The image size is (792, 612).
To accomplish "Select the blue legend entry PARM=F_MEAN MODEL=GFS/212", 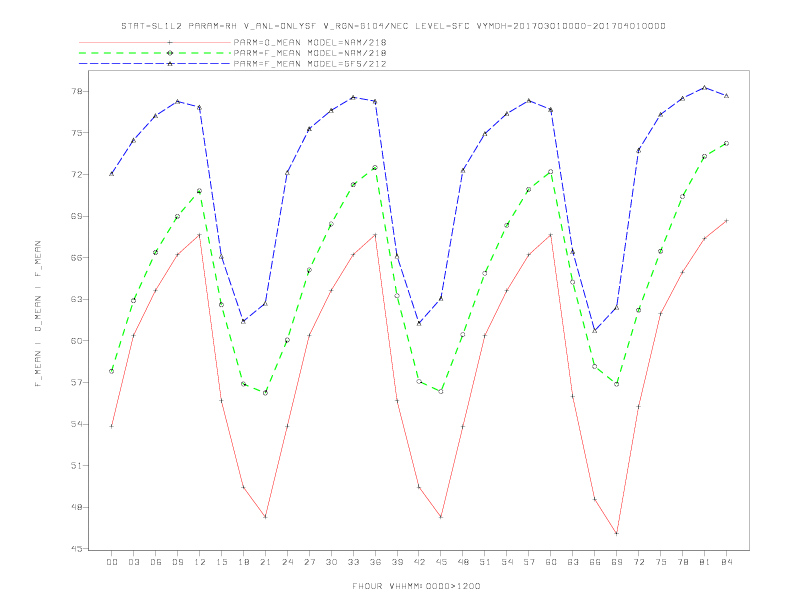I will [233, 64].
